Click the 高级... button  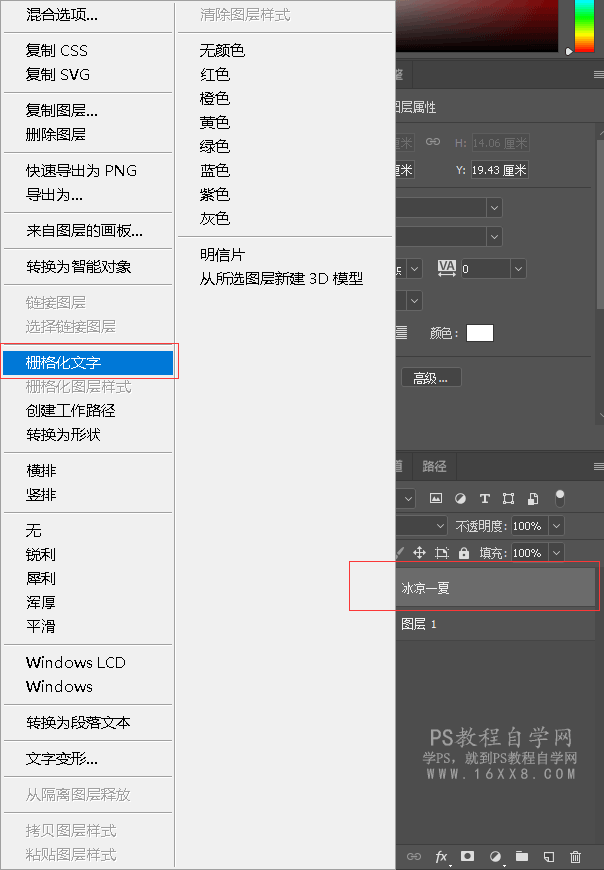431,378
